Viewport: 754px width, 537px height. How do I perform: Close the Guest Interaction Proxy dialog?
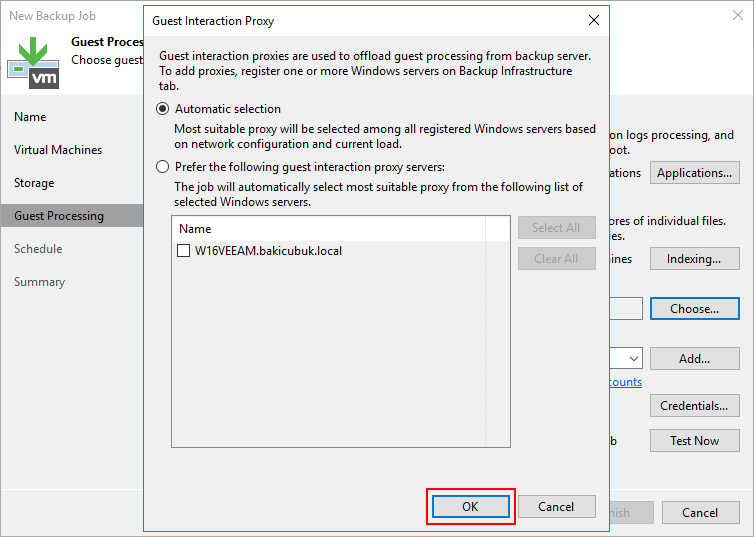pyautogui.click(x=593, y=20)
